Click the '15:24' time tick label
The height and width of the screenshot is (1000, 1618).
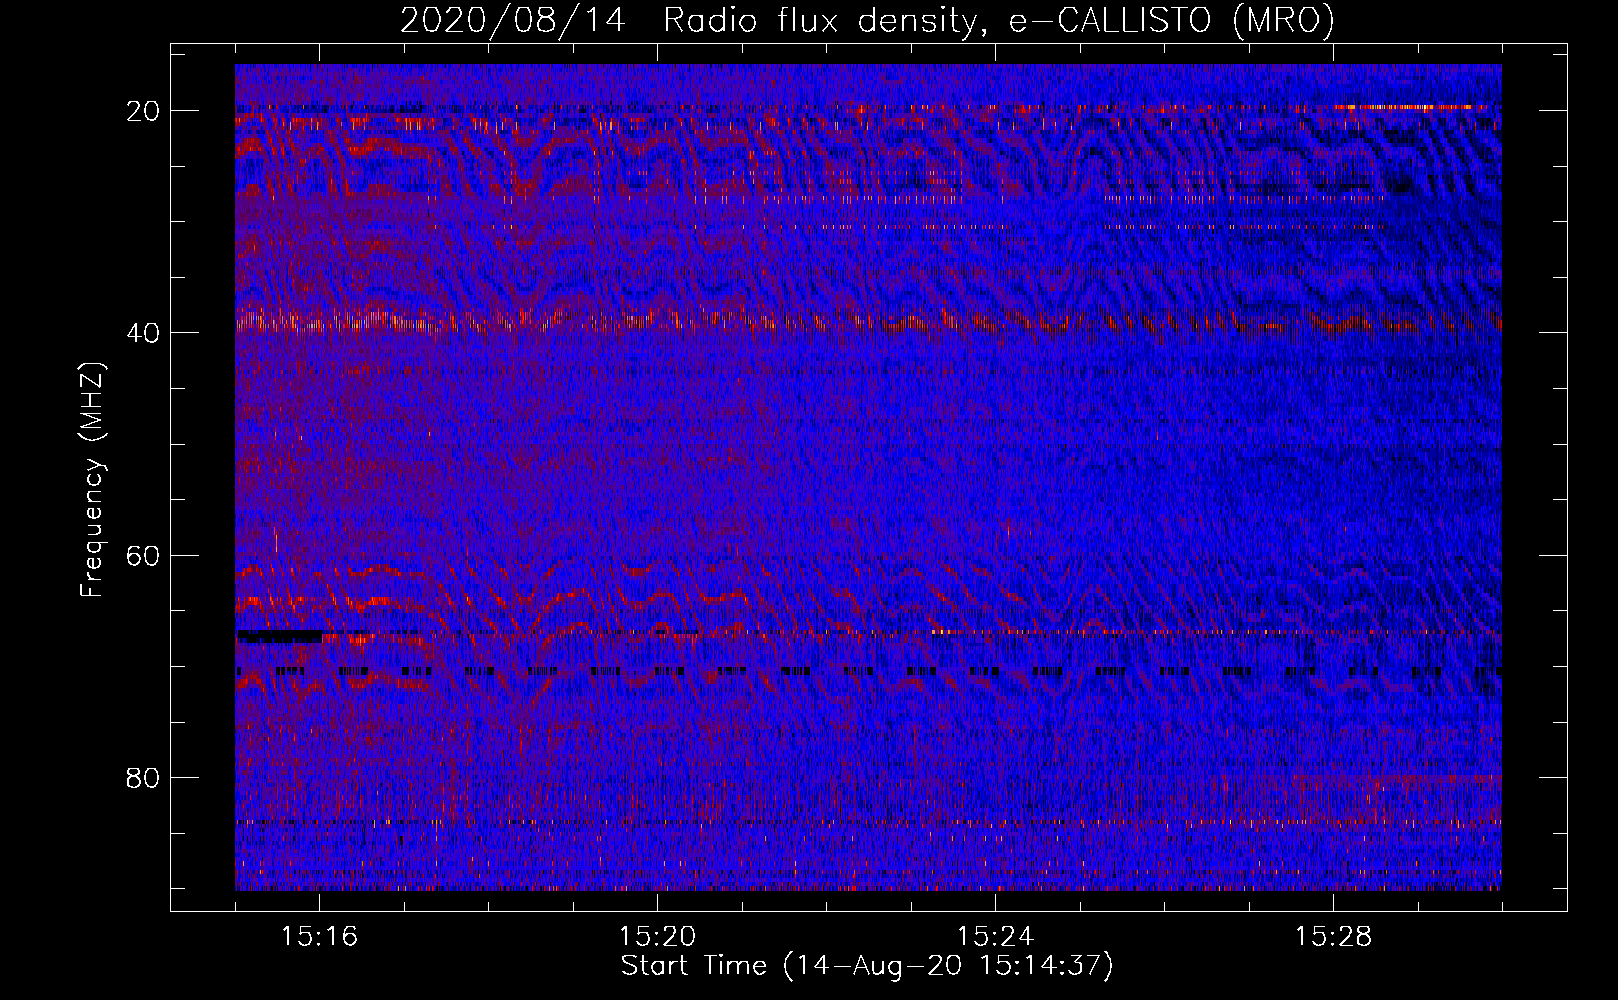(995, 936)
